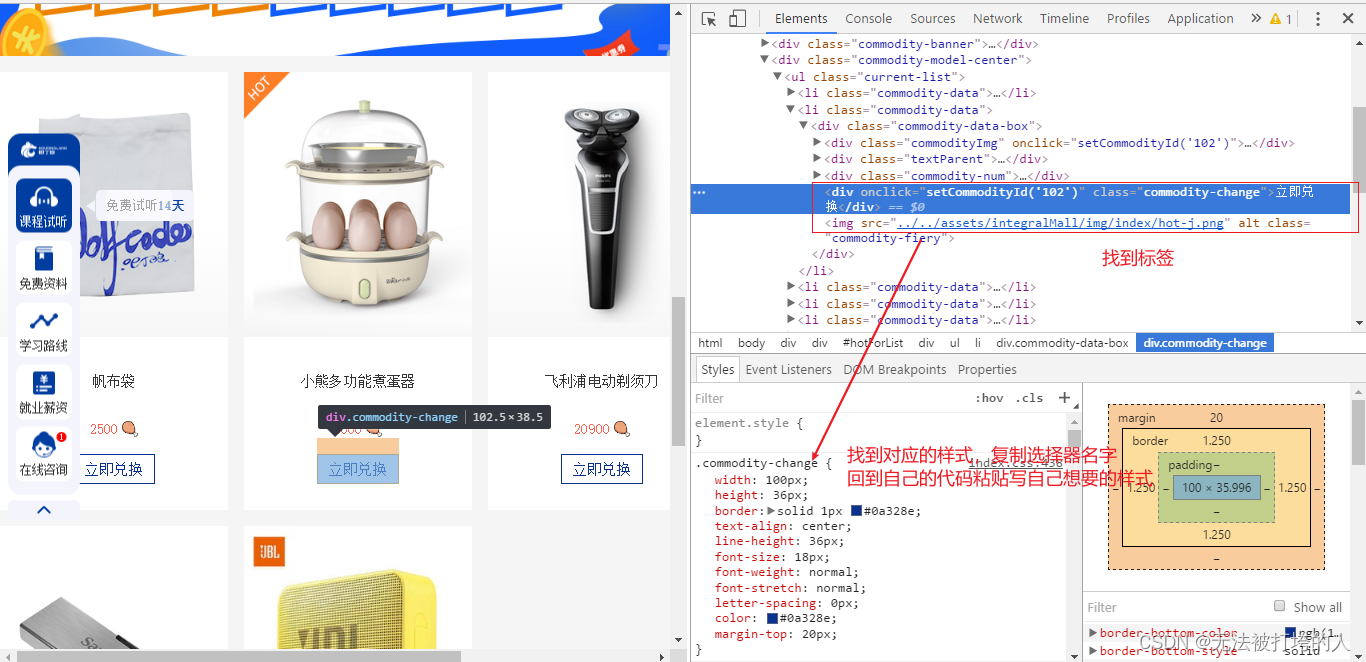Viewport: 1366px width, 662px height.
Task: Activate the inspect element picker icon
Action: 709,19
